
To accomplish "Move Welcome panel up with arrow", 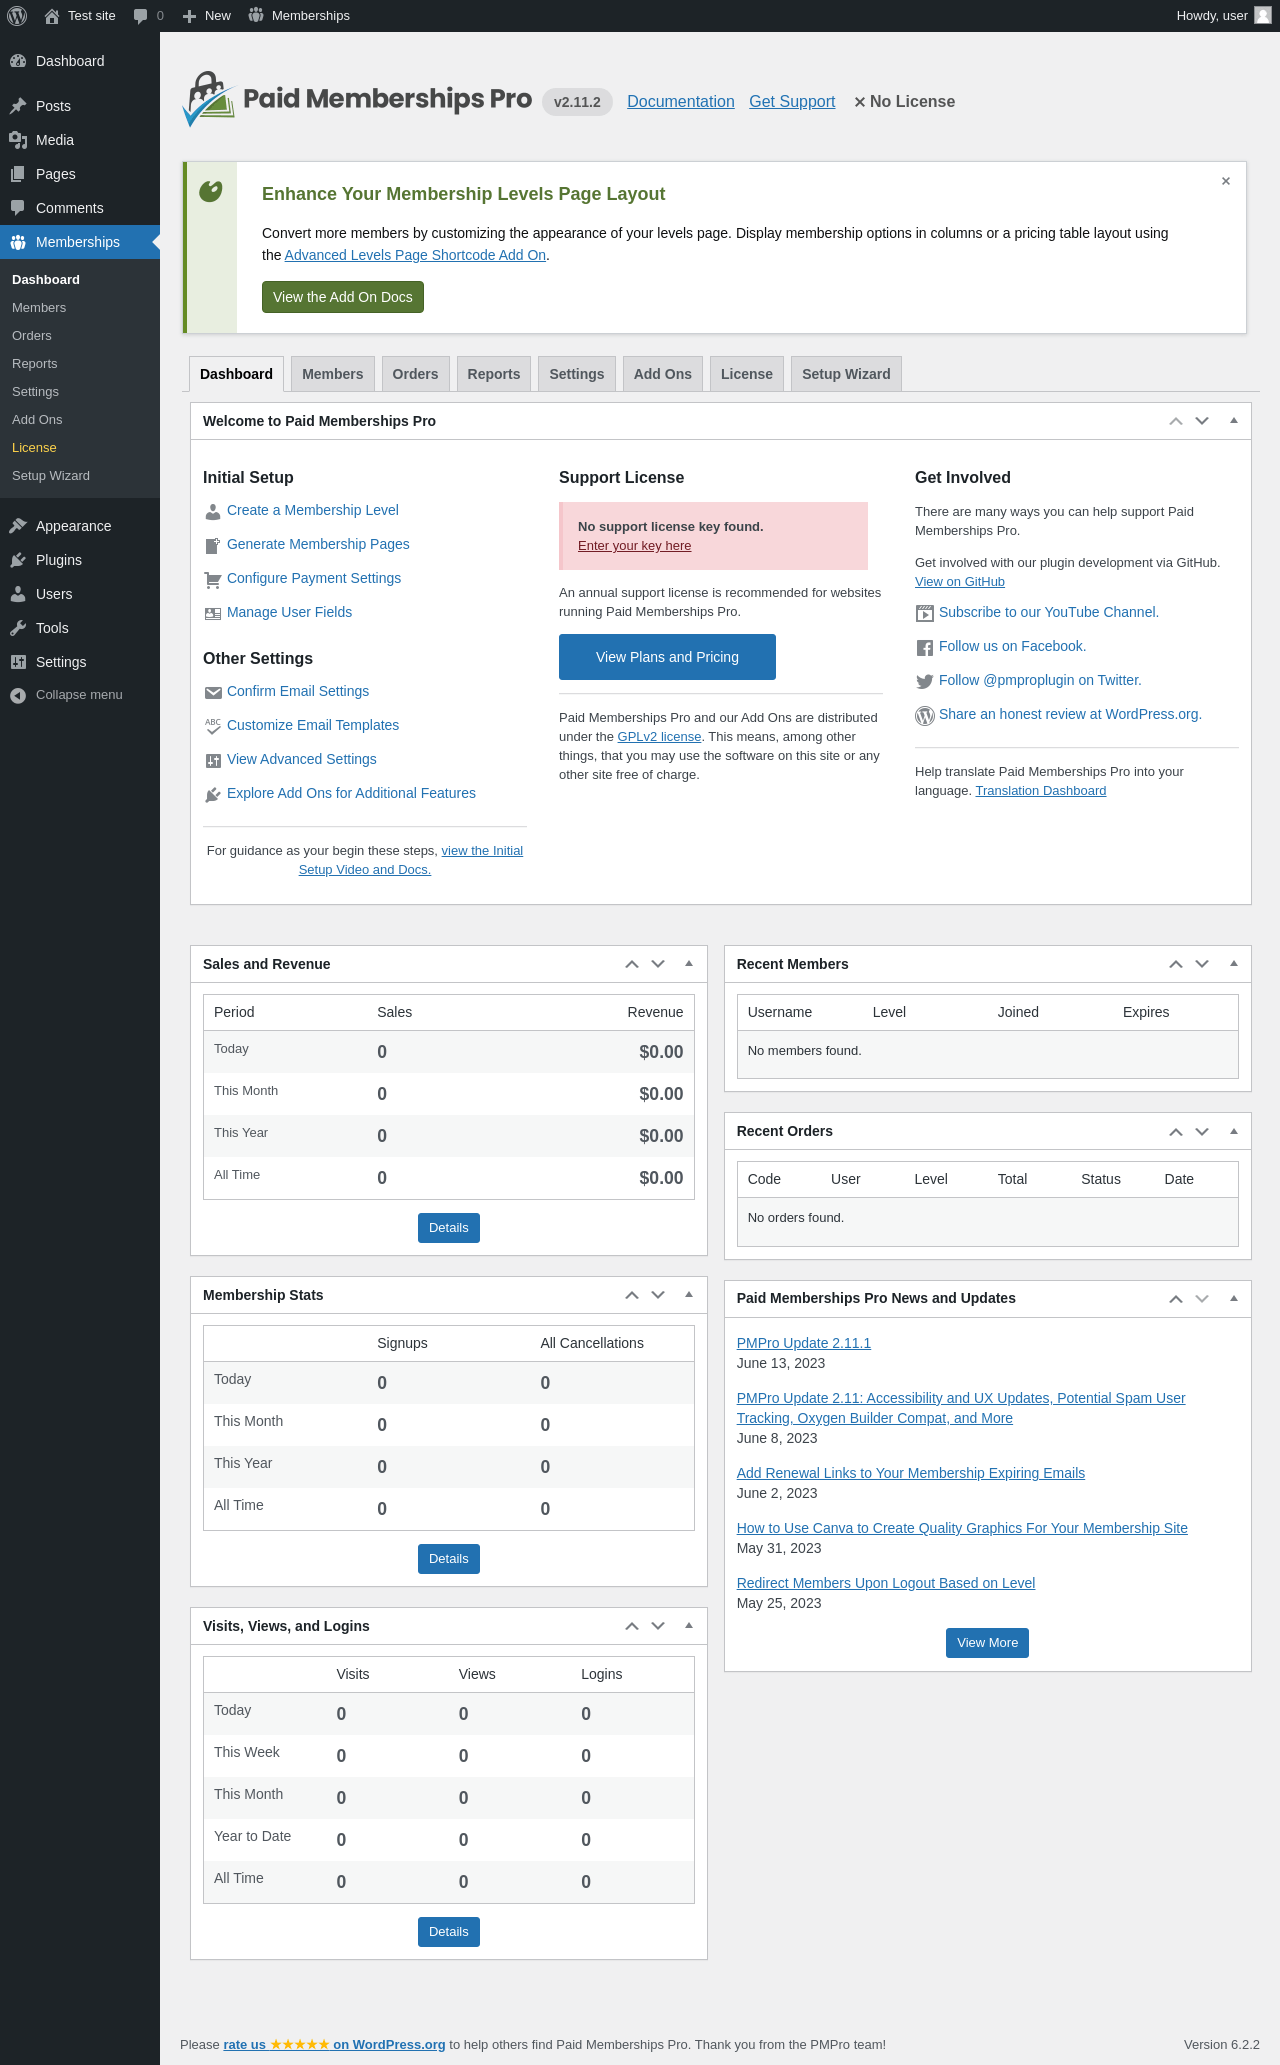I will coord(1176,421).
